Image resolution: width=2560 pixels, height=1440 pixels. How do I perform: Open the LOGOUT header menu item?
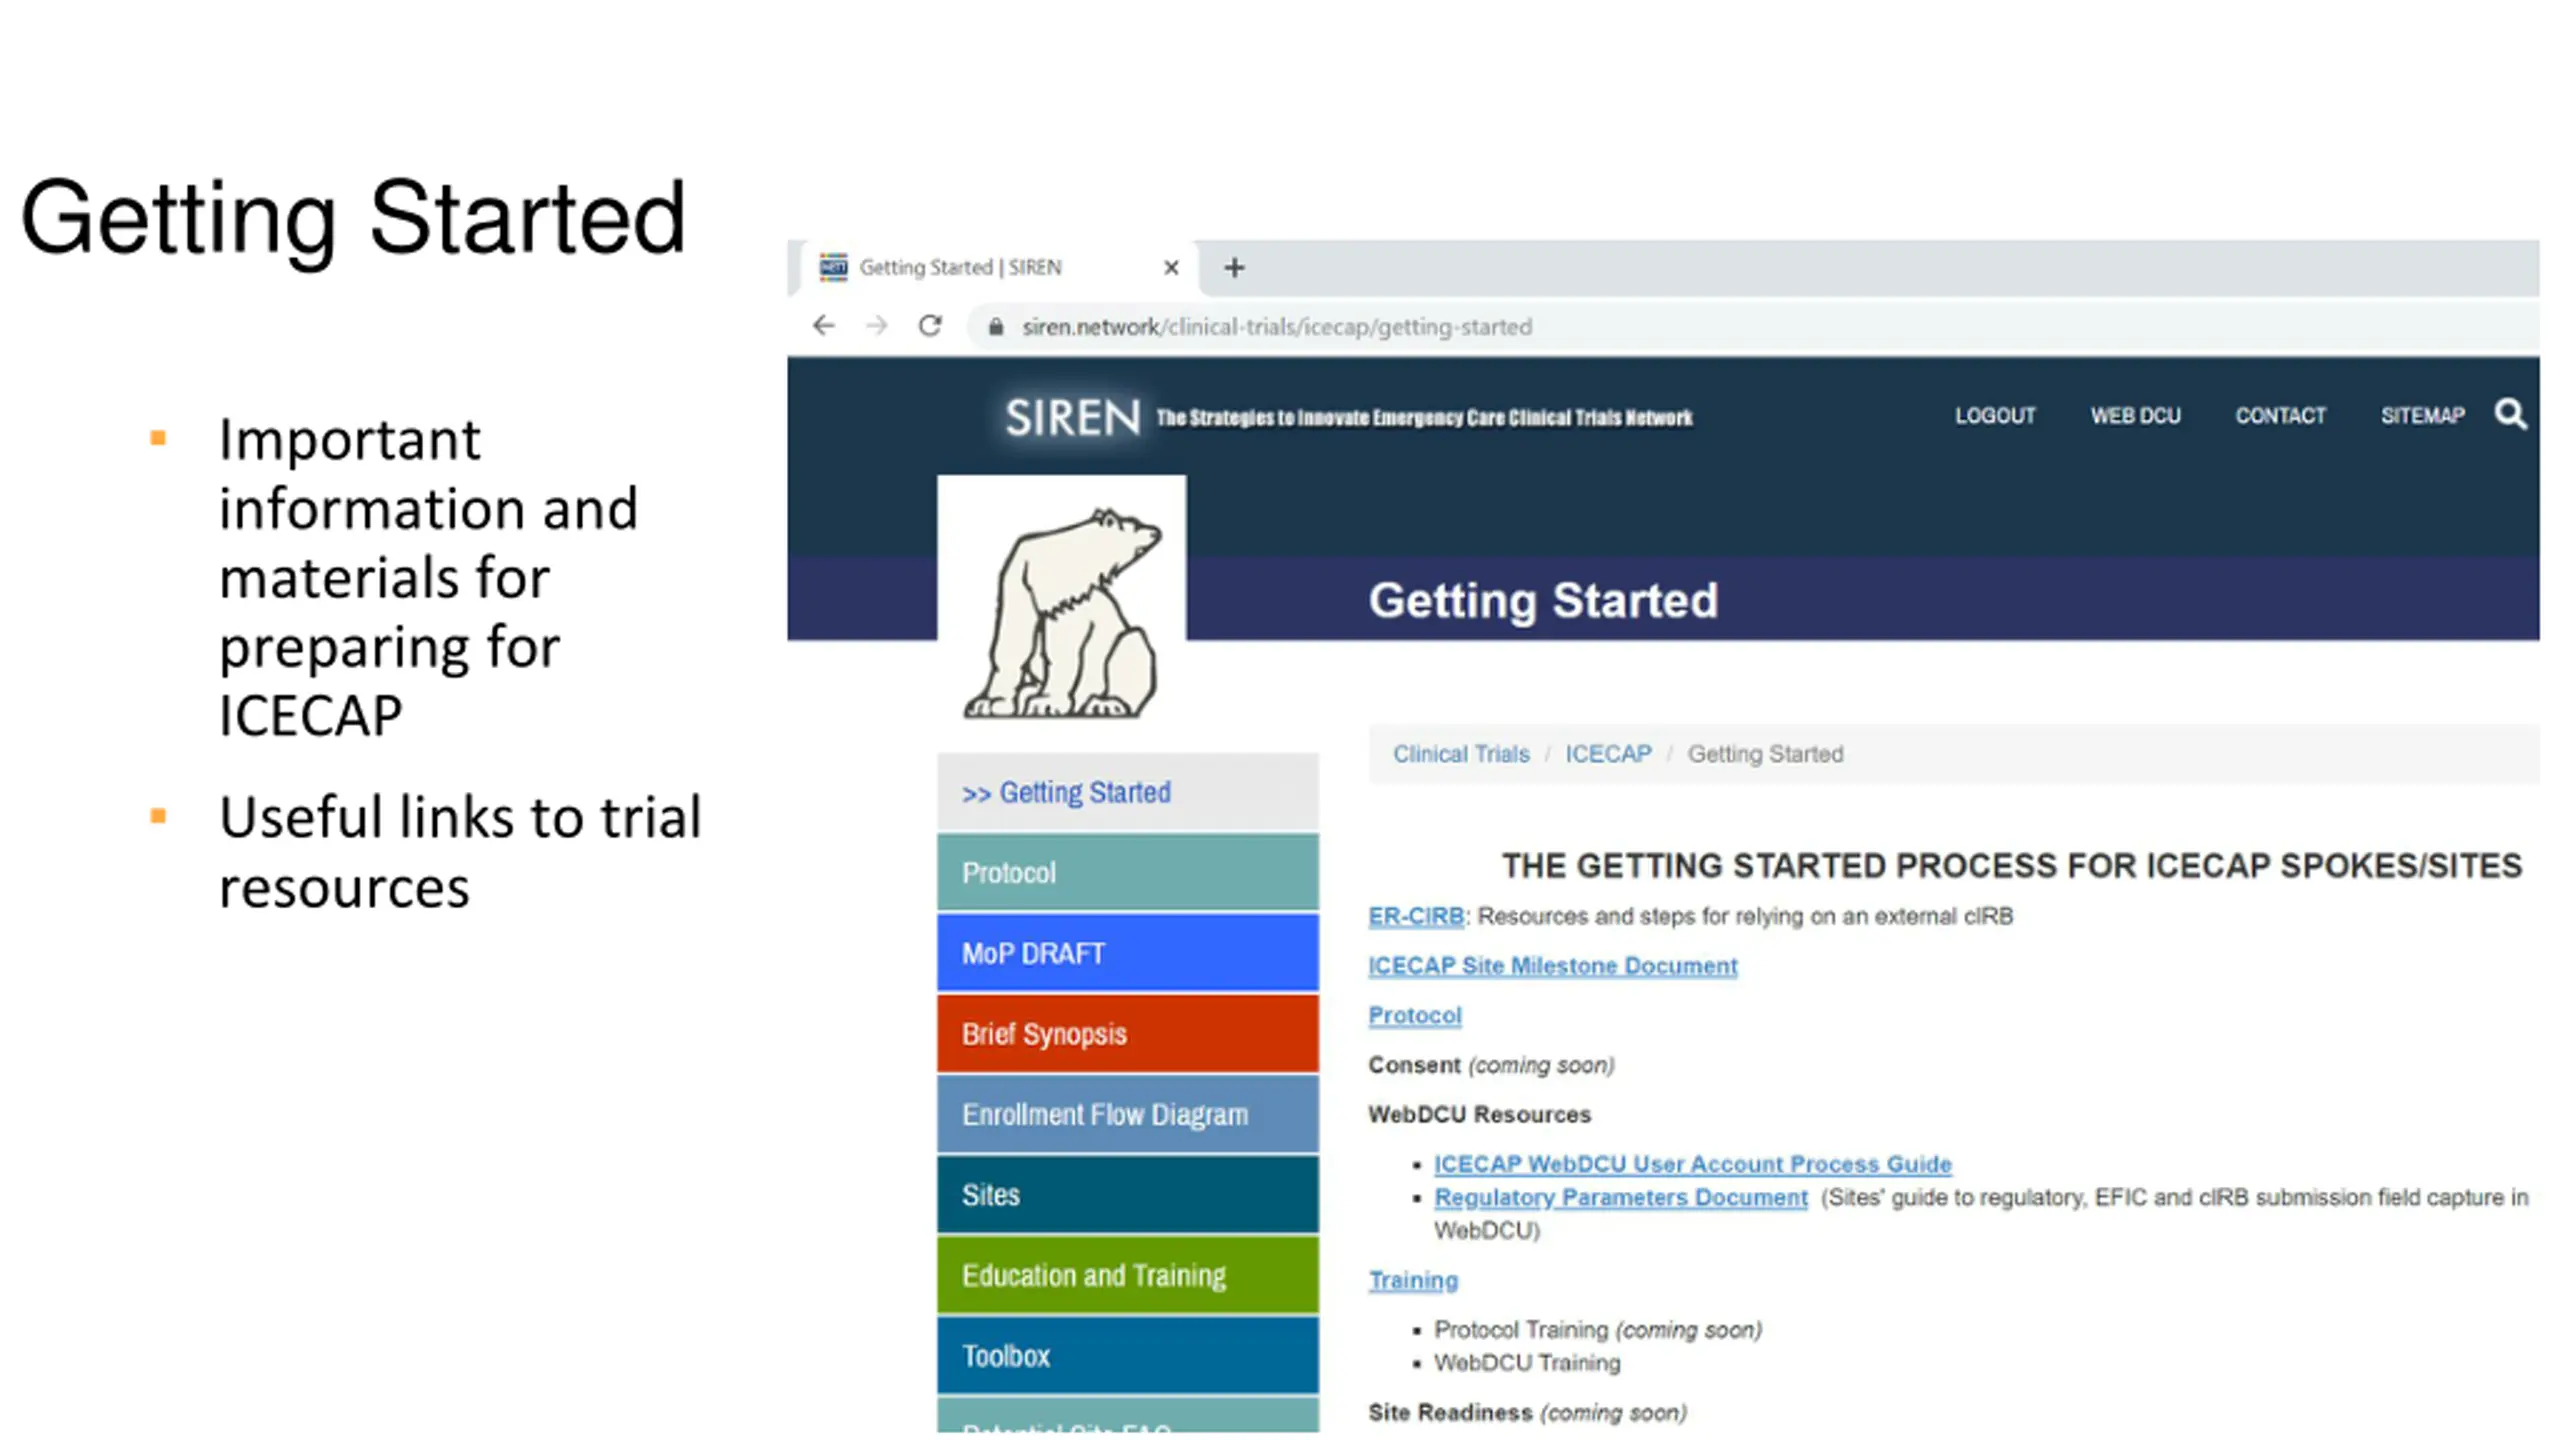click(x=1995, y=416)
